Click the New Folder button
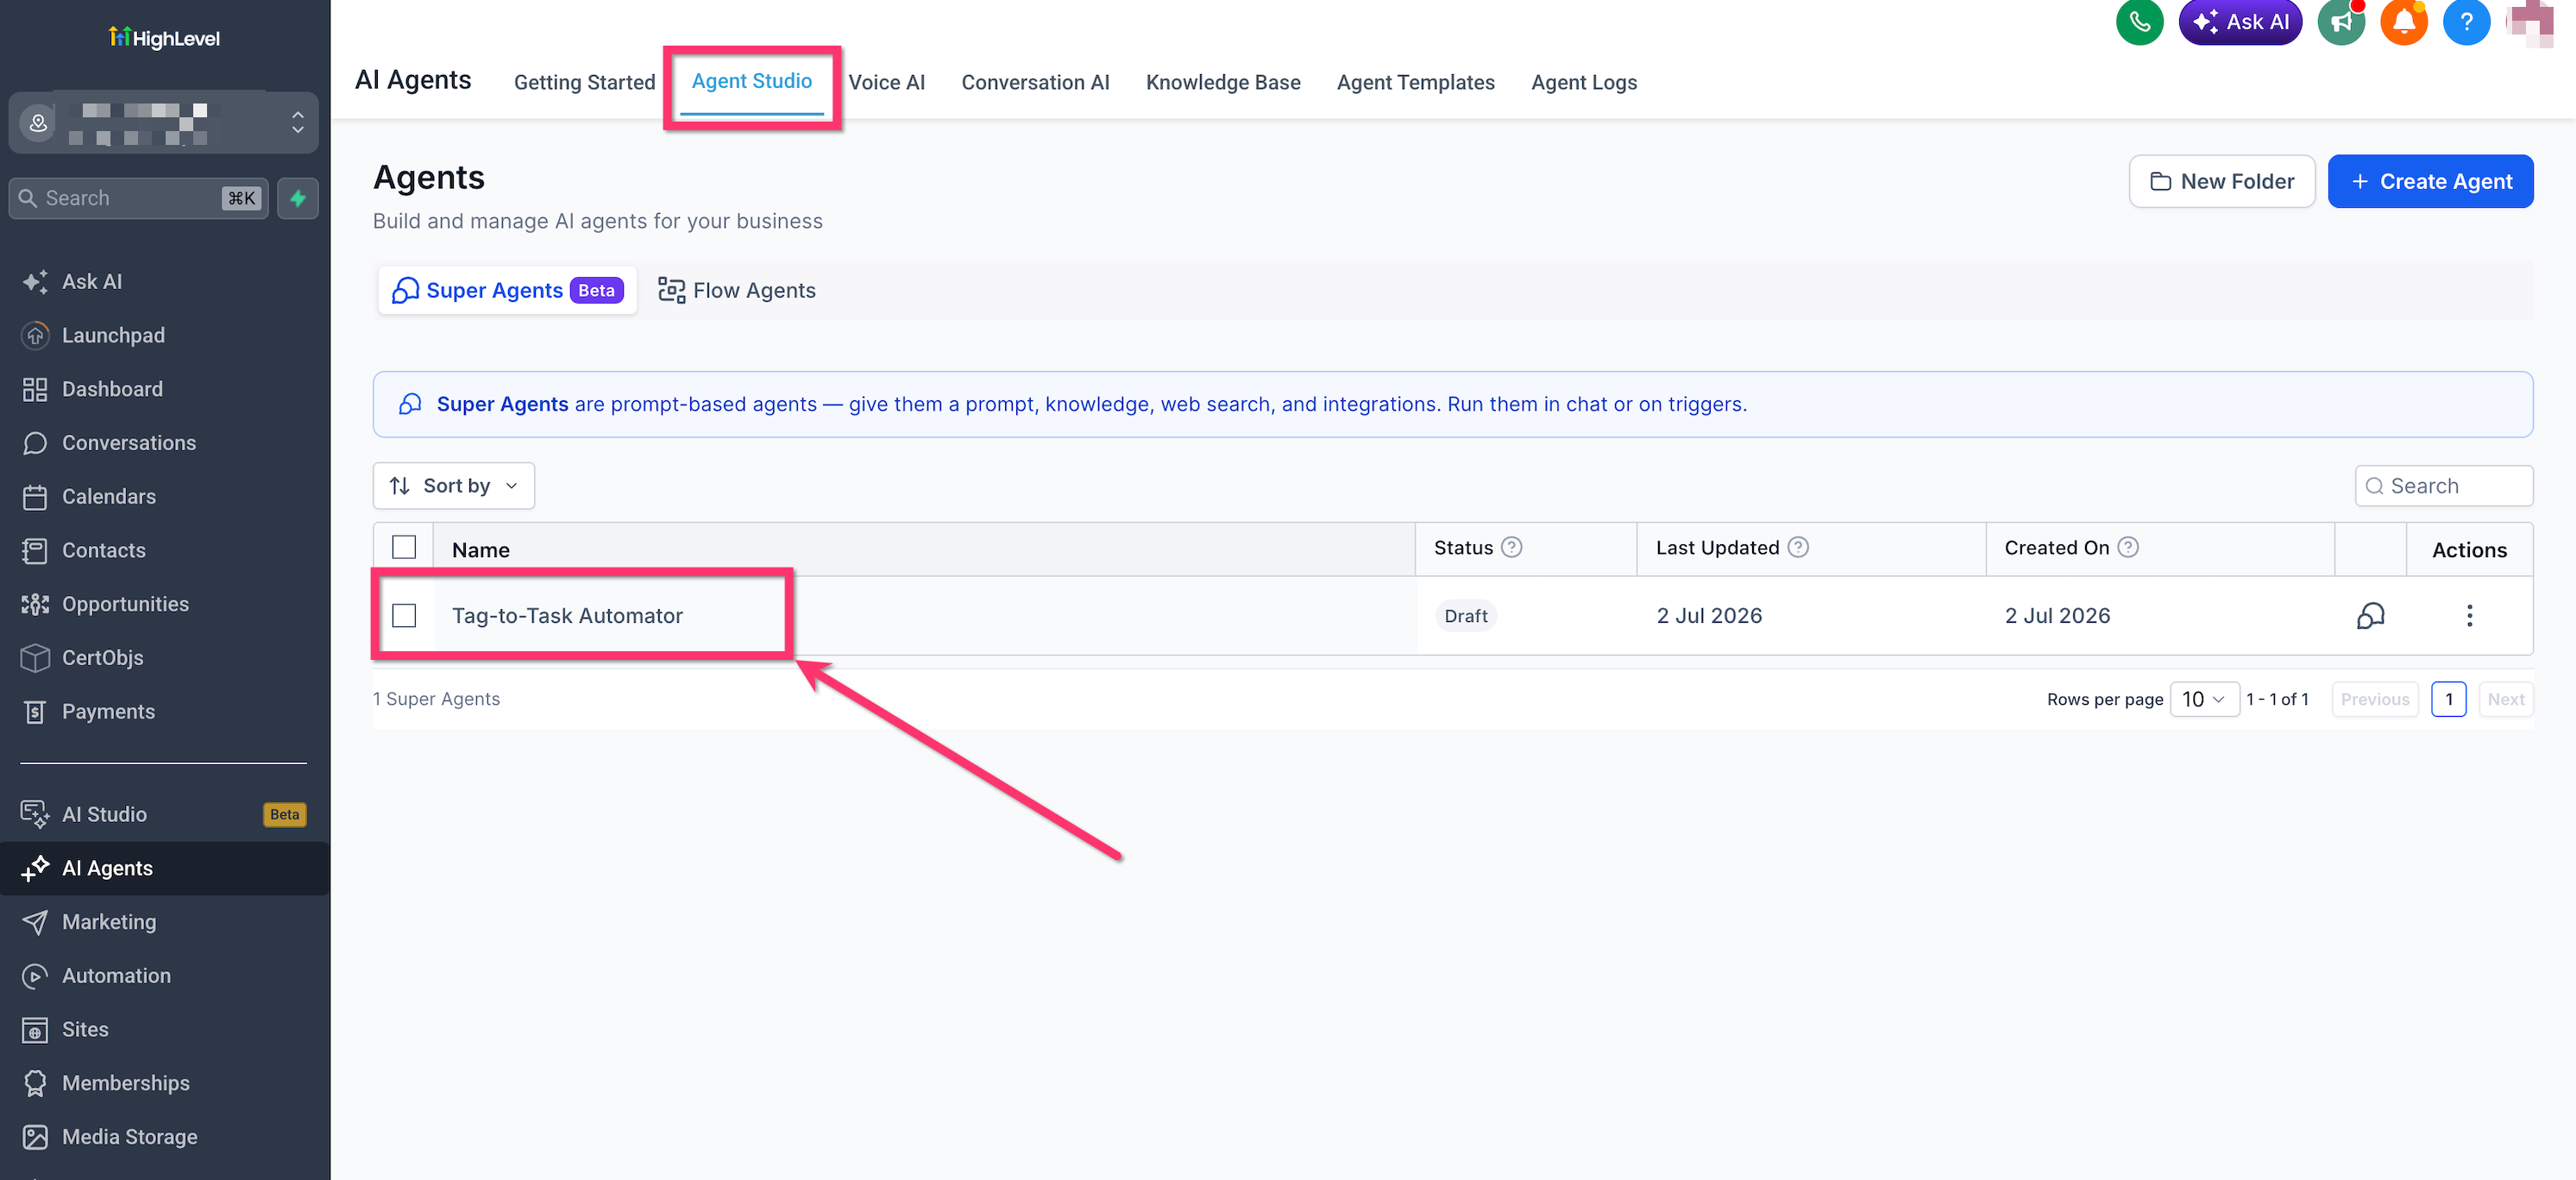 2222,181
